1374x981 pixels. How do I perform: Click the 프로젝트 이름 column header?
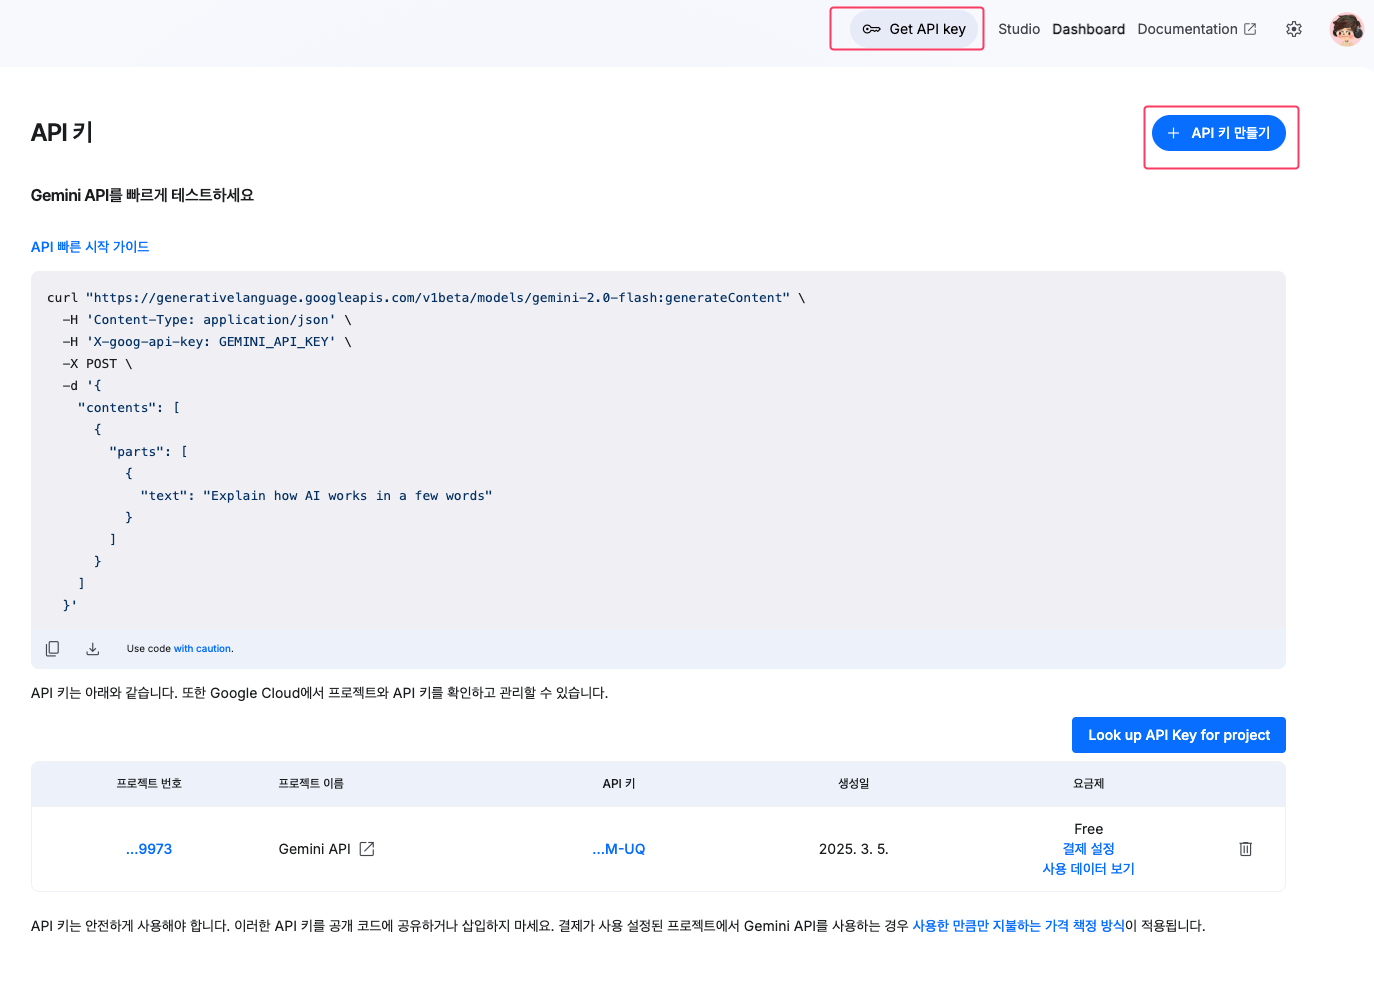pyautogui.click(x=311, y=784)
